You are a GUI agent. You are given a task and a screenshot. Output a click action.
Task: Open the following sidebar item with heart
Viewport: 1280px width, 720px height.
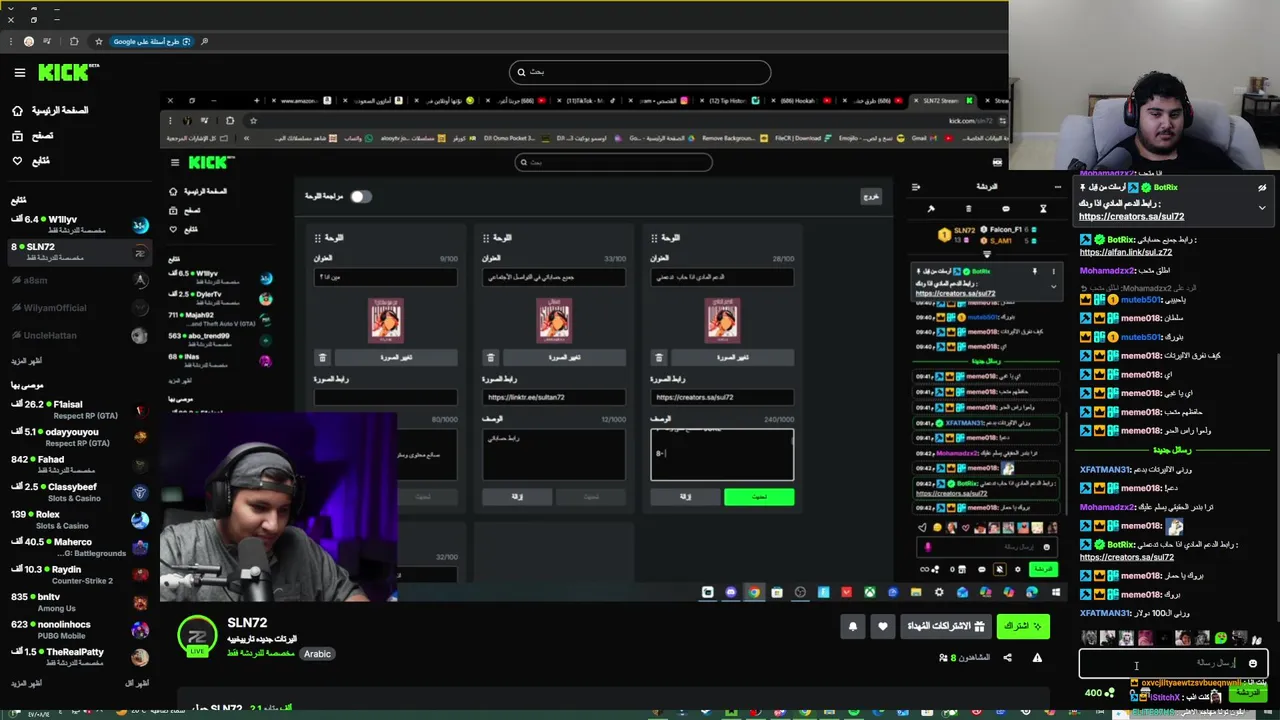coord(30,160)
